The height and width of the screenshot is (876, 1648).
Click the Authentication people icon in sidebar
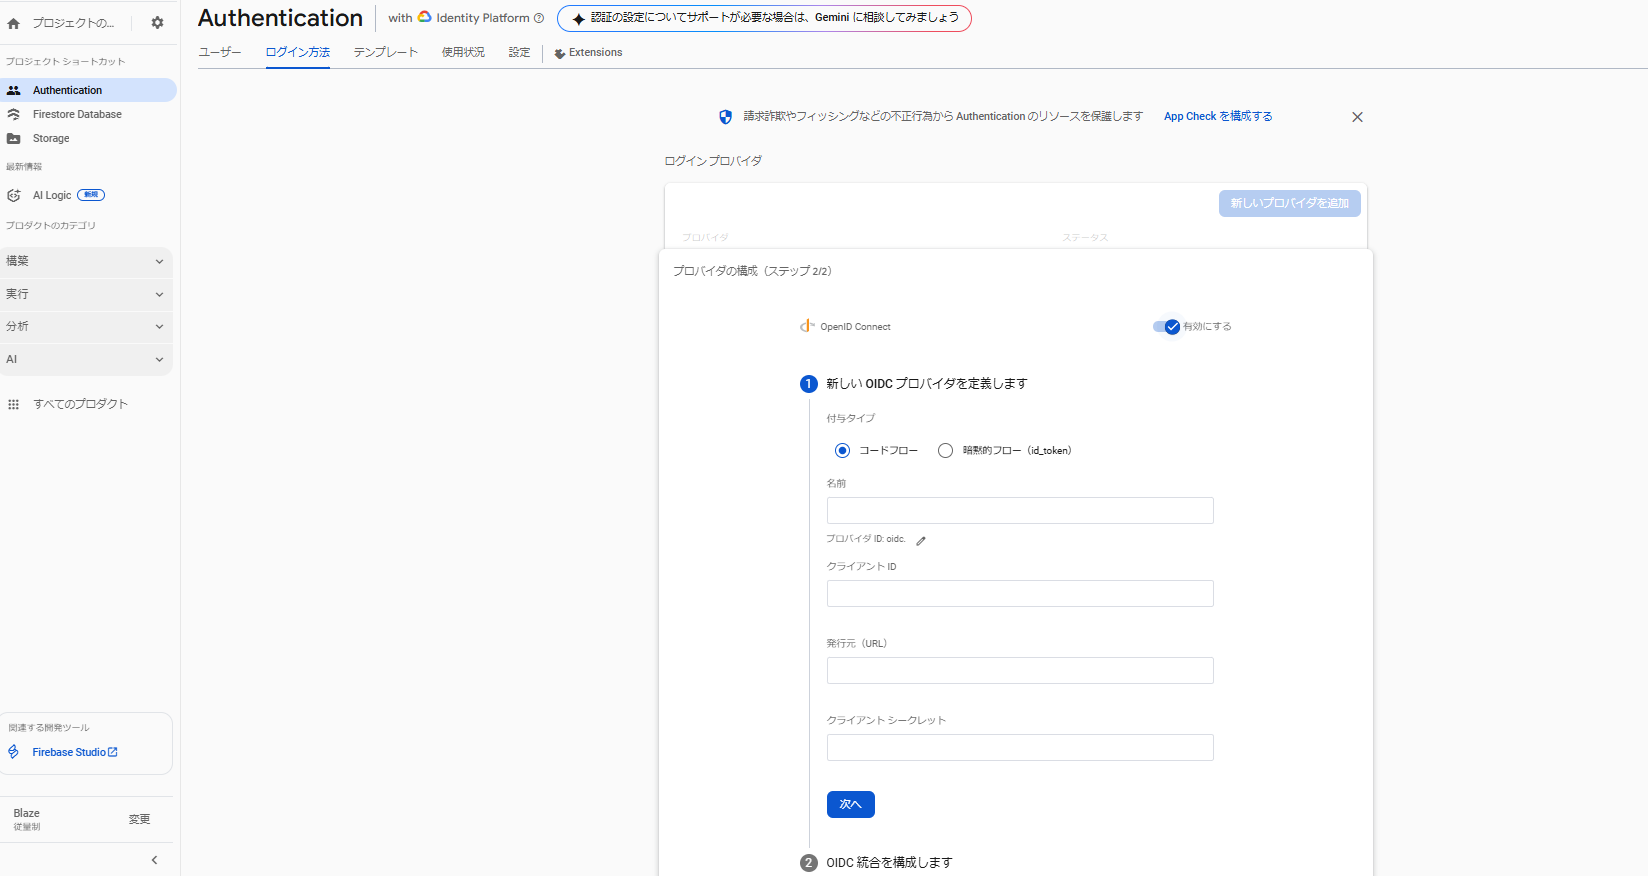point(14,90)
